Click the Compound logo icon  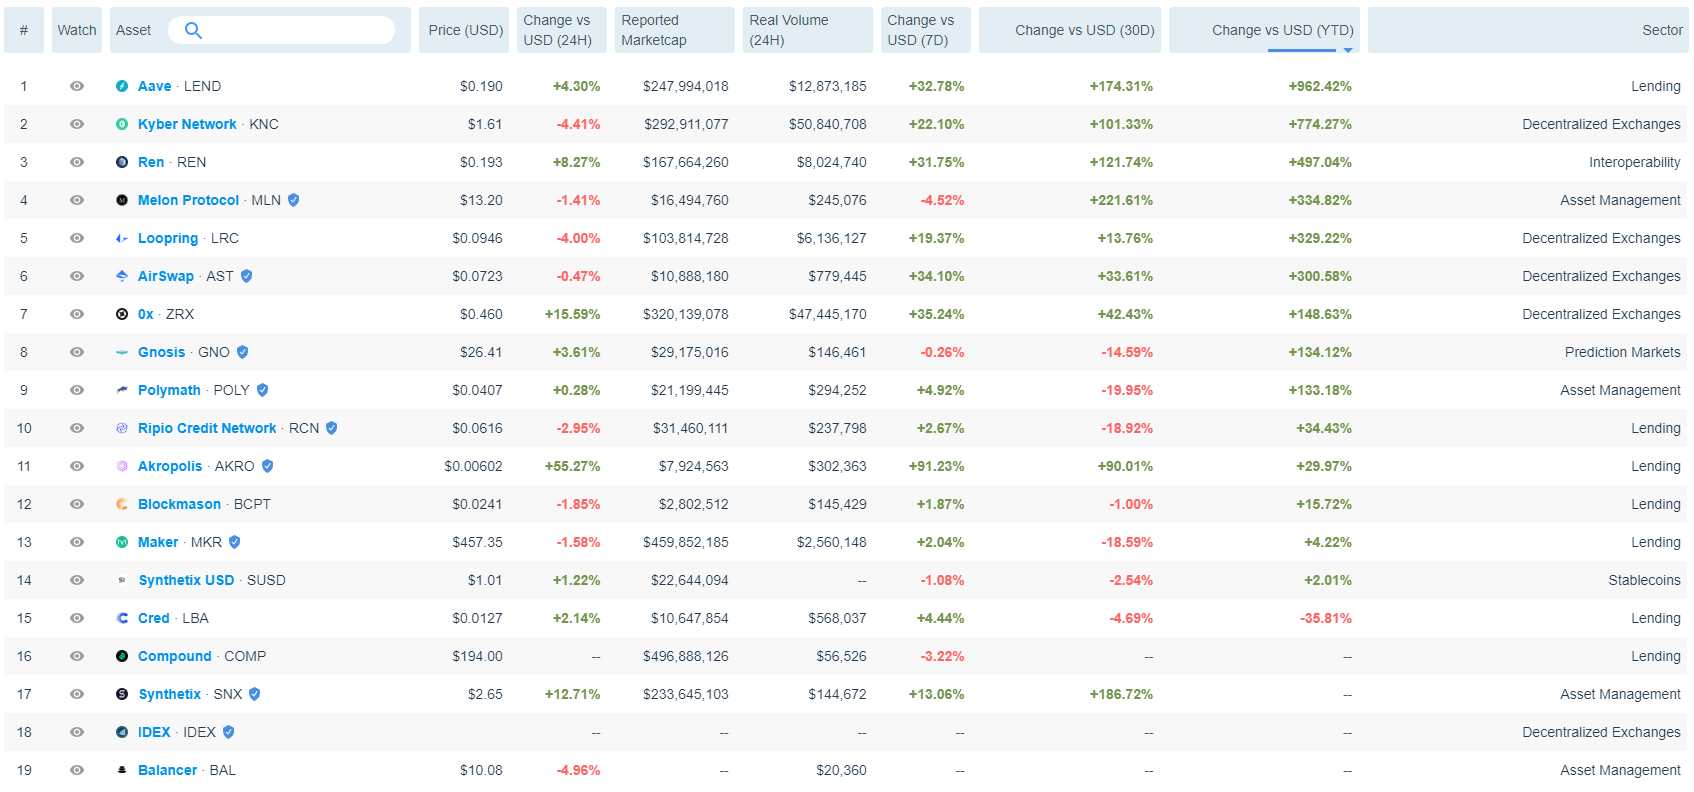tap(122, 656)
